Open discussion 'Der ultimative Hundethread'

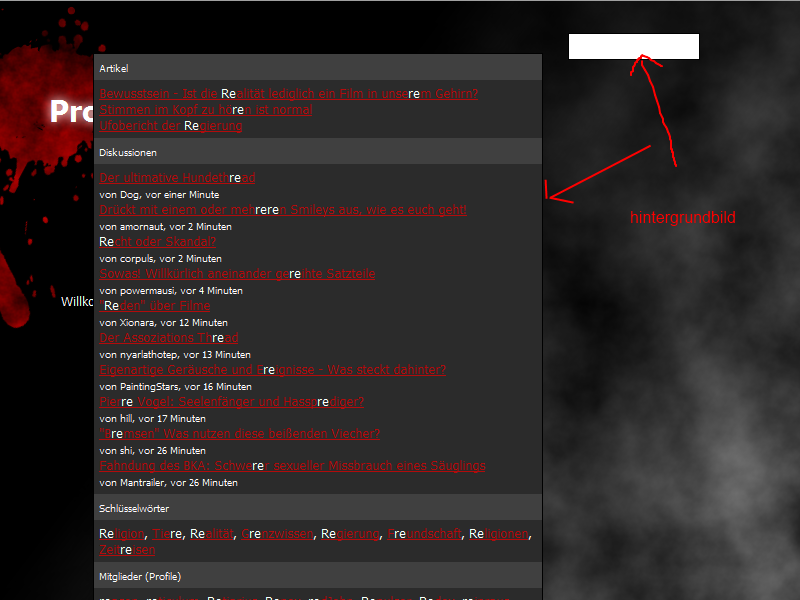177,178
